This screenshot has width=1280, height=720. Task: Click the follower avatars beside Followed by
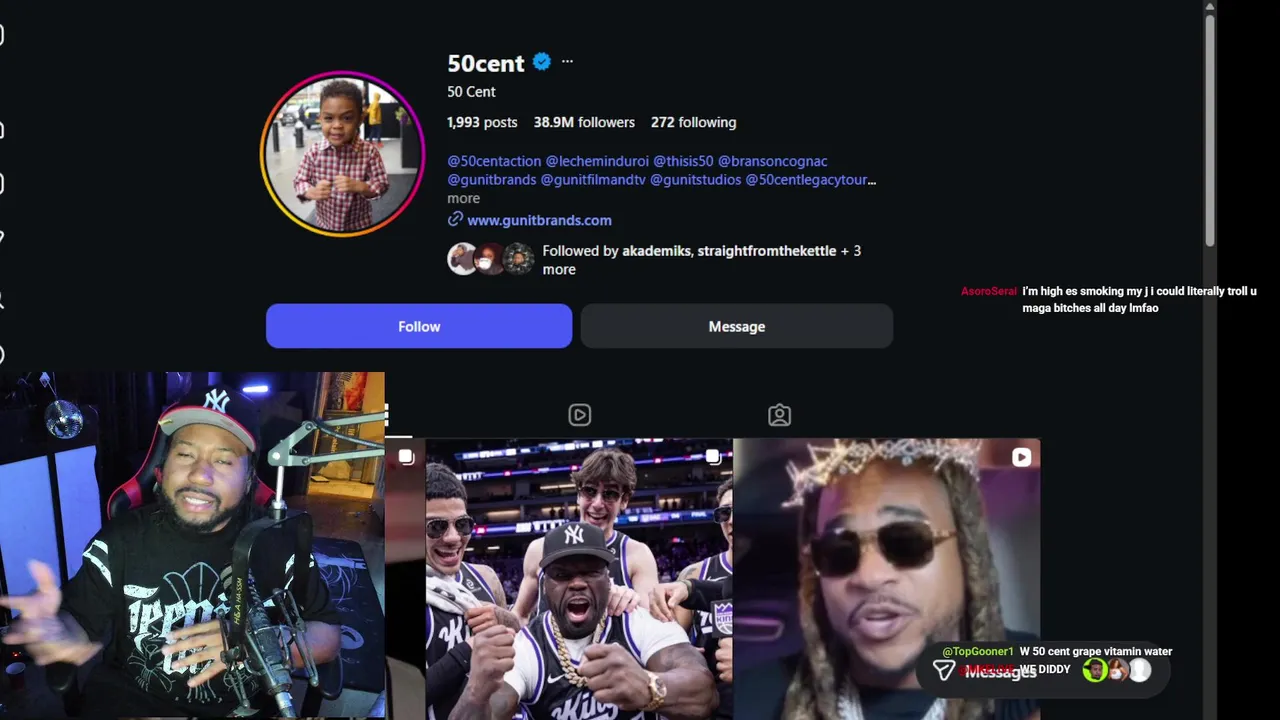[x=490, y=259]
